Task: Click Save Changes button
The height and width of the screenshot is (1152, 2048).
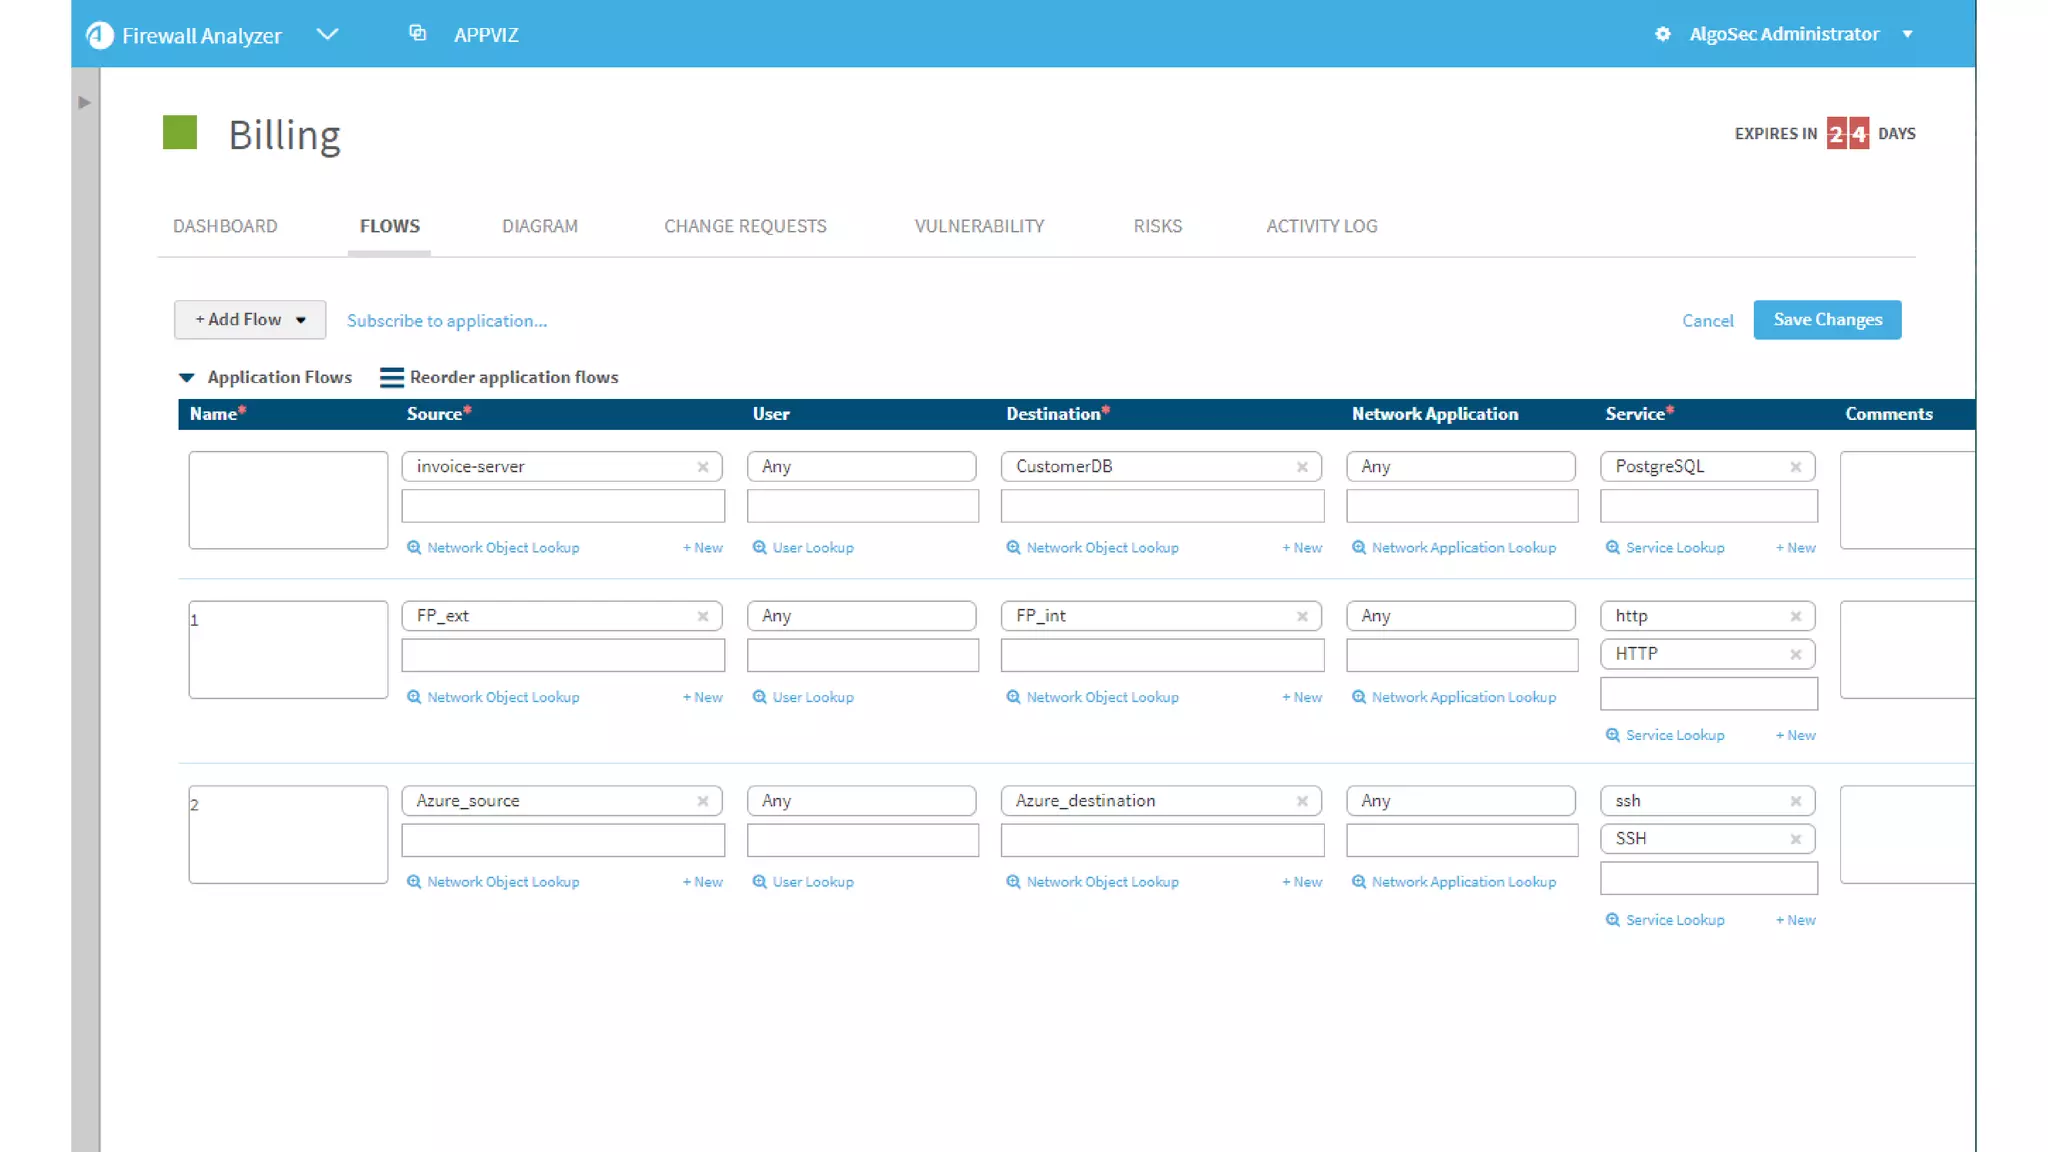Action: [x=1827, y=320]
